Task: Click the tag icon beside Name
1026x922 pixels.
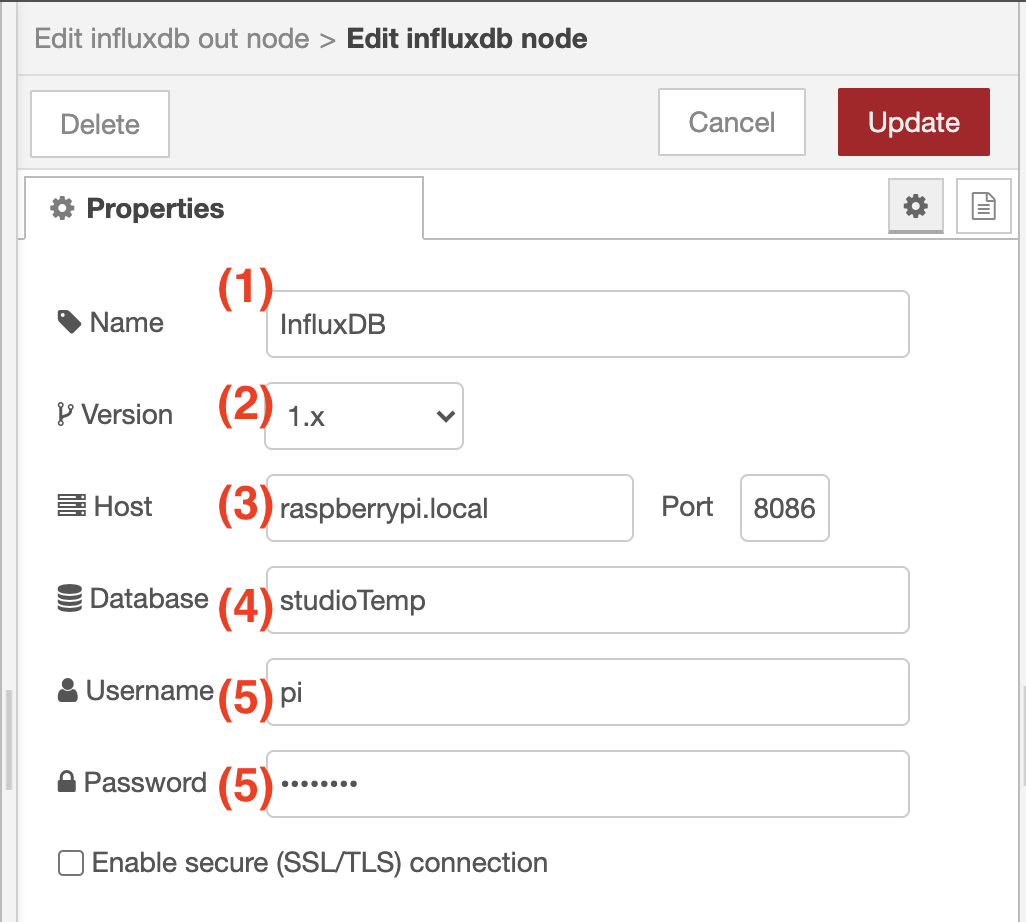Action: click(x=69, y=322)
